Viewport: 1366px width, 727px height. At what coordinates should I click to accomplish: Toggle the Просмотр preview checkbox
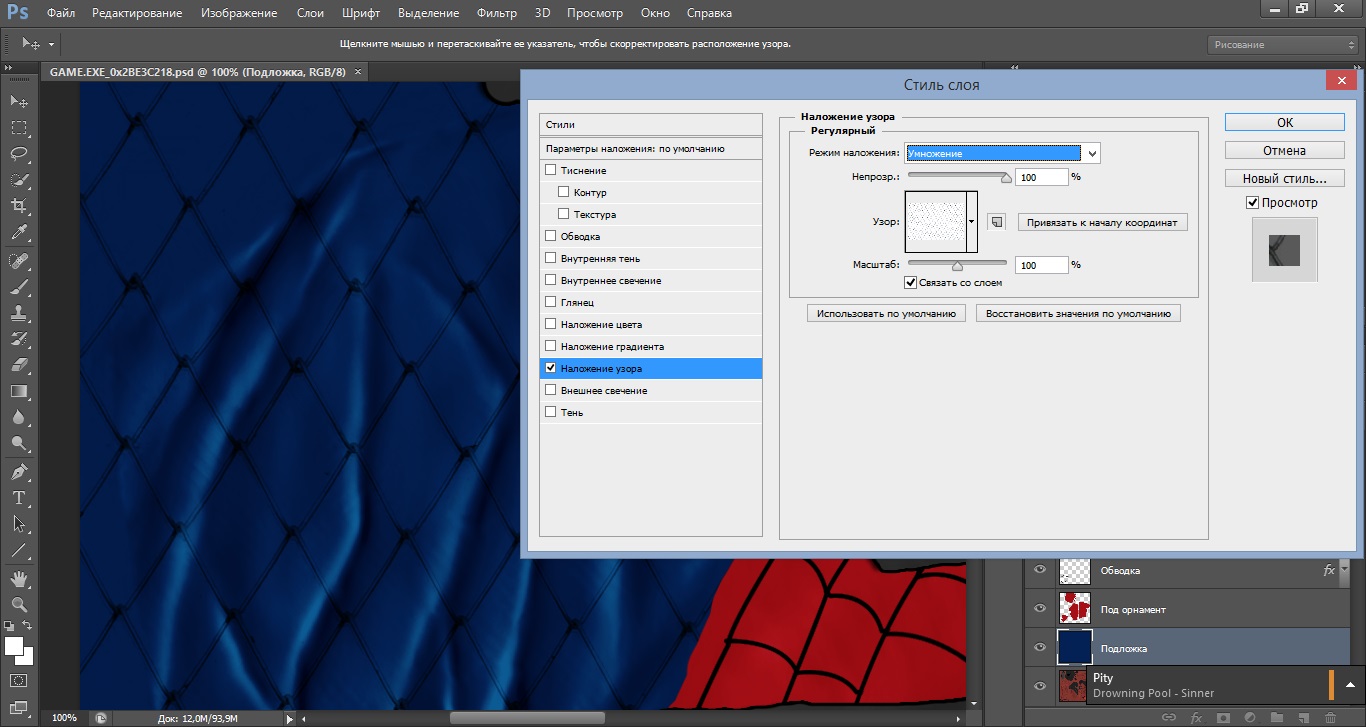1253,203
